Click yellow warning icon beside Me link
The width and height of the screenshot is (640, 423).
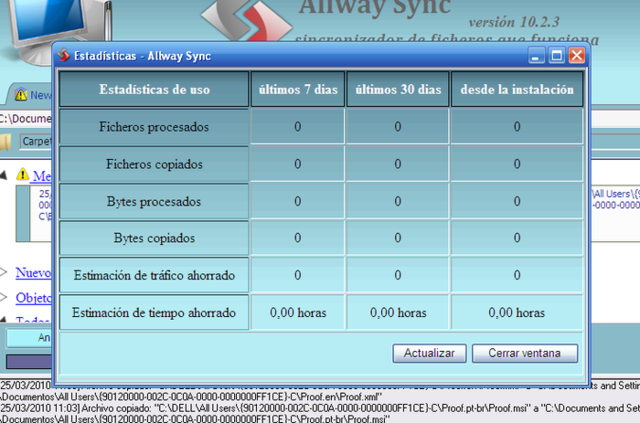click(x=22, y=174)
